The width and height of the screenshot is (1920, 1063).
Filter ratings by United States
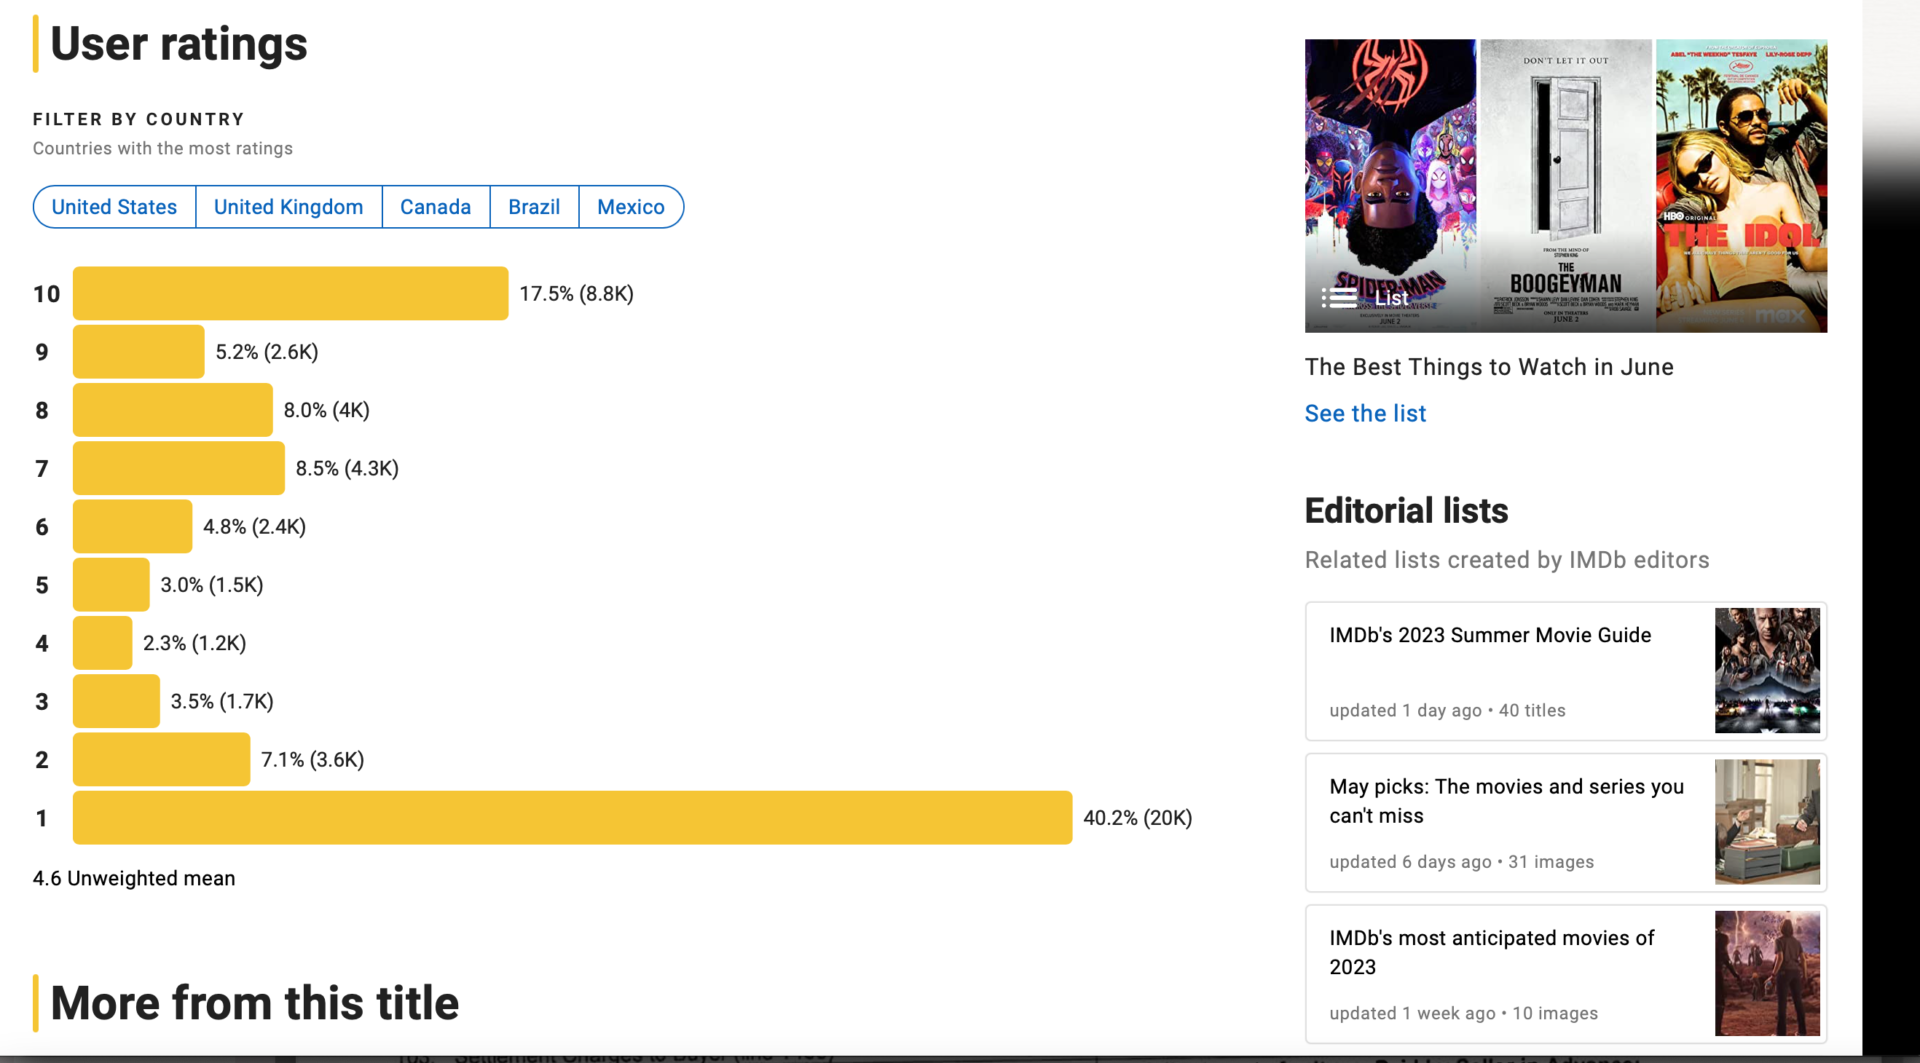point(114,207)
